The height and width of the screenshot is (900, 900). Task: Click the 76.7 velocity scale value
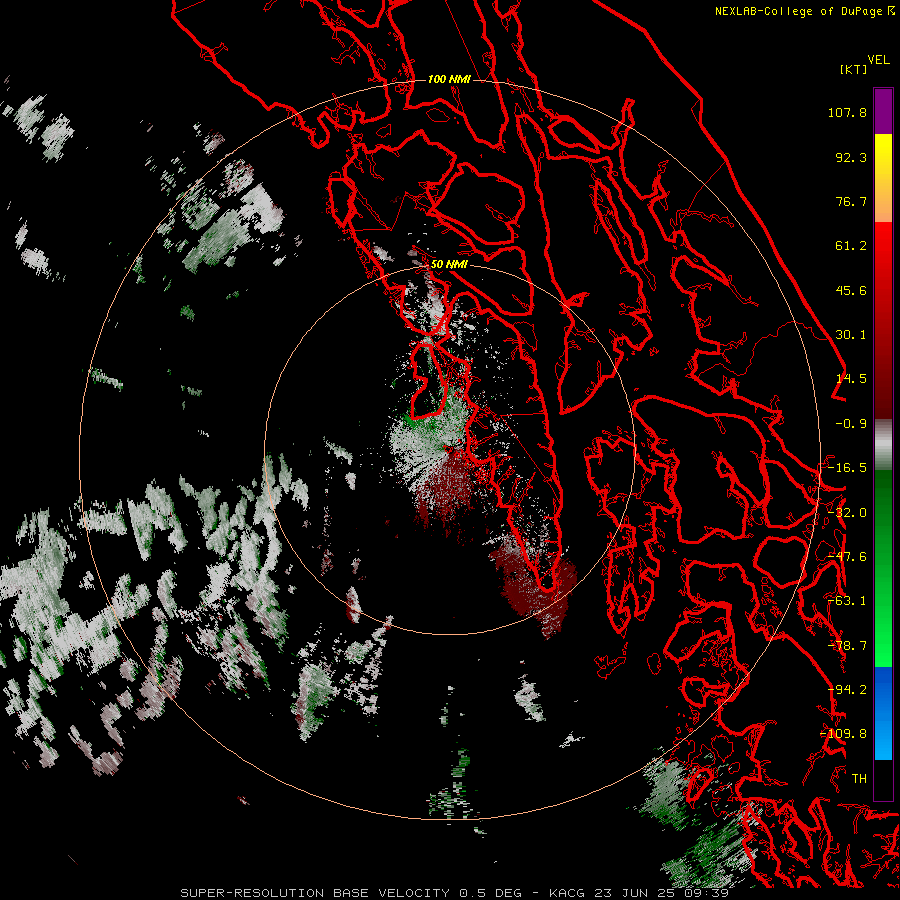click(x=851, y=201)
